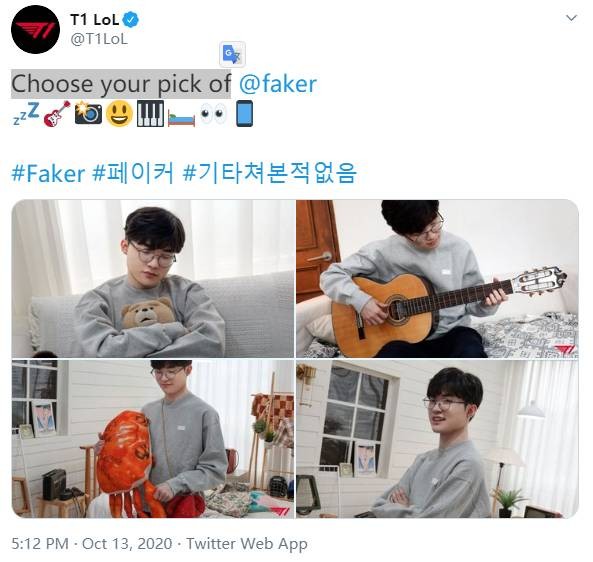The width and height of the screenshot is (593, 562).
Task: Open the T1 LoL profile avatar
Action: [35, 29]
